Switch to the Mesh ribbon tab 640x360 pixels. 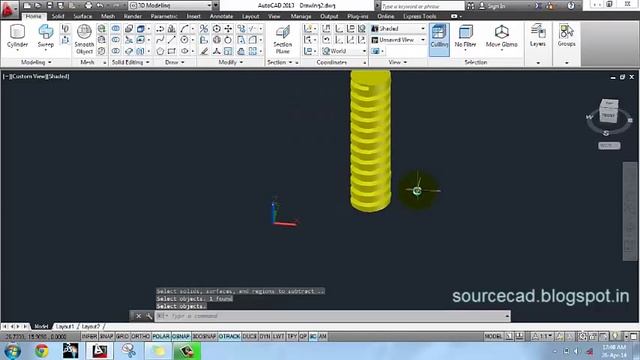pyautogui.click(x=108, y=16)
